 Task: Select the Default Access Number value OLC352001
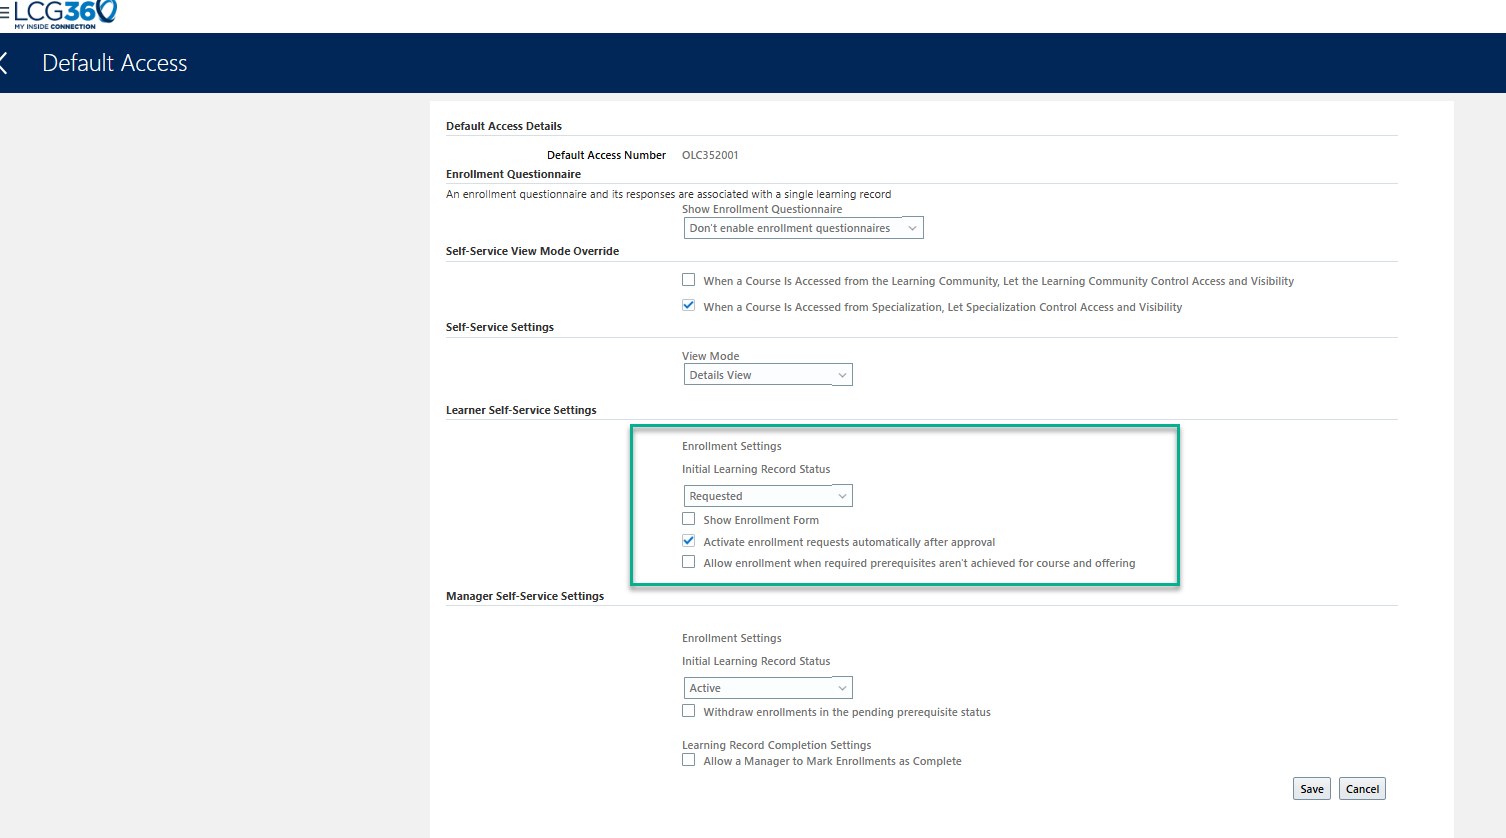click(x=710, y=154)
